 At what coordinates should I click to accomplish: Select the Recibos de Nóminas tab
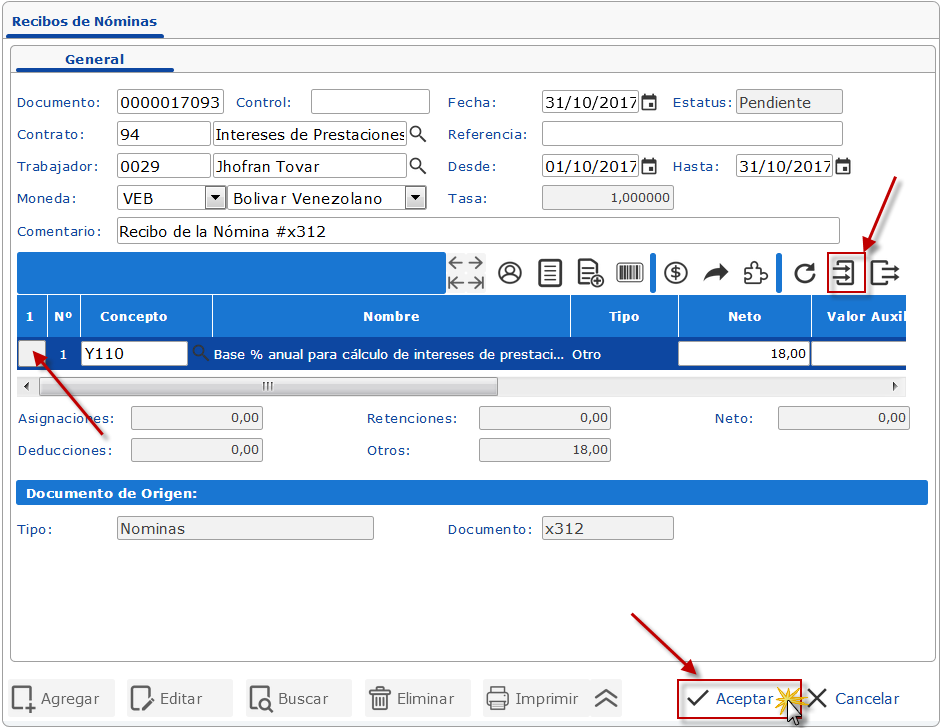84,21
